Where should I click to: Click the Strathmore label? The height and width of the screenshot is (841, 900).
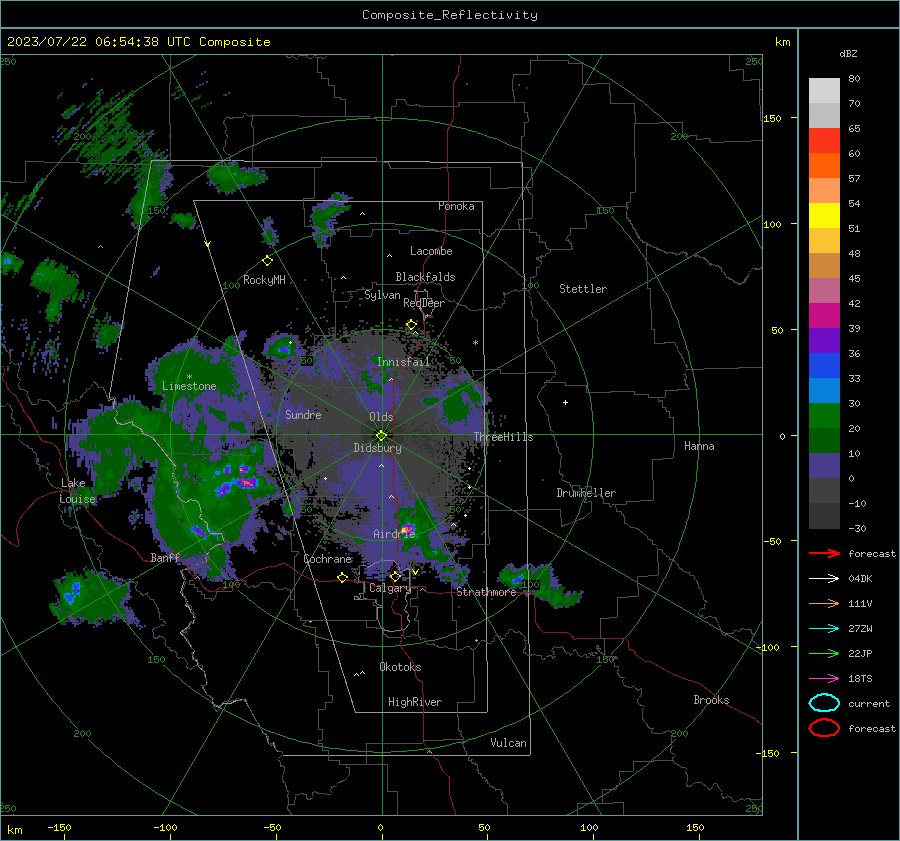pyautogui.click(x=486, y=592)
